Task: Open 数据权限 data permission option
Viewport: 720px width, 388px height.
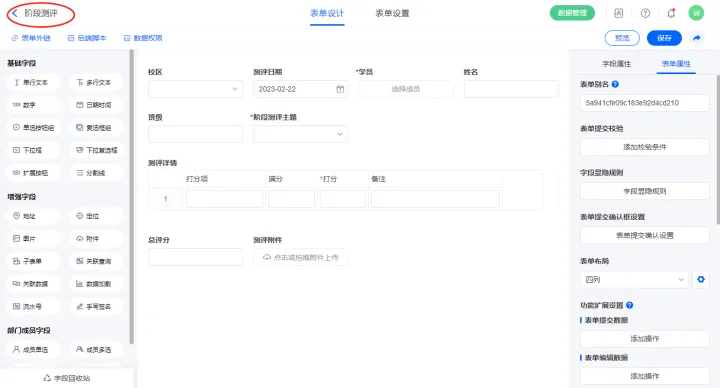Action: tap(143, 38)
